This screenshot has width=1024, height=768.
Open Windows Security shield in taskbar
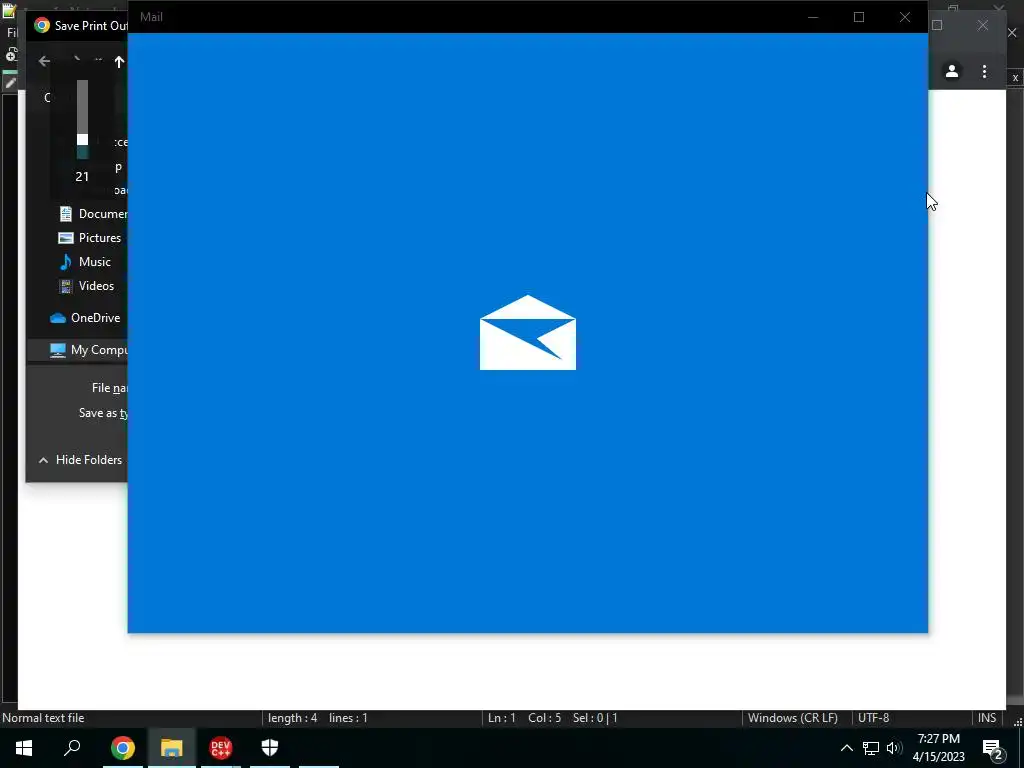[x=270, y=747]
